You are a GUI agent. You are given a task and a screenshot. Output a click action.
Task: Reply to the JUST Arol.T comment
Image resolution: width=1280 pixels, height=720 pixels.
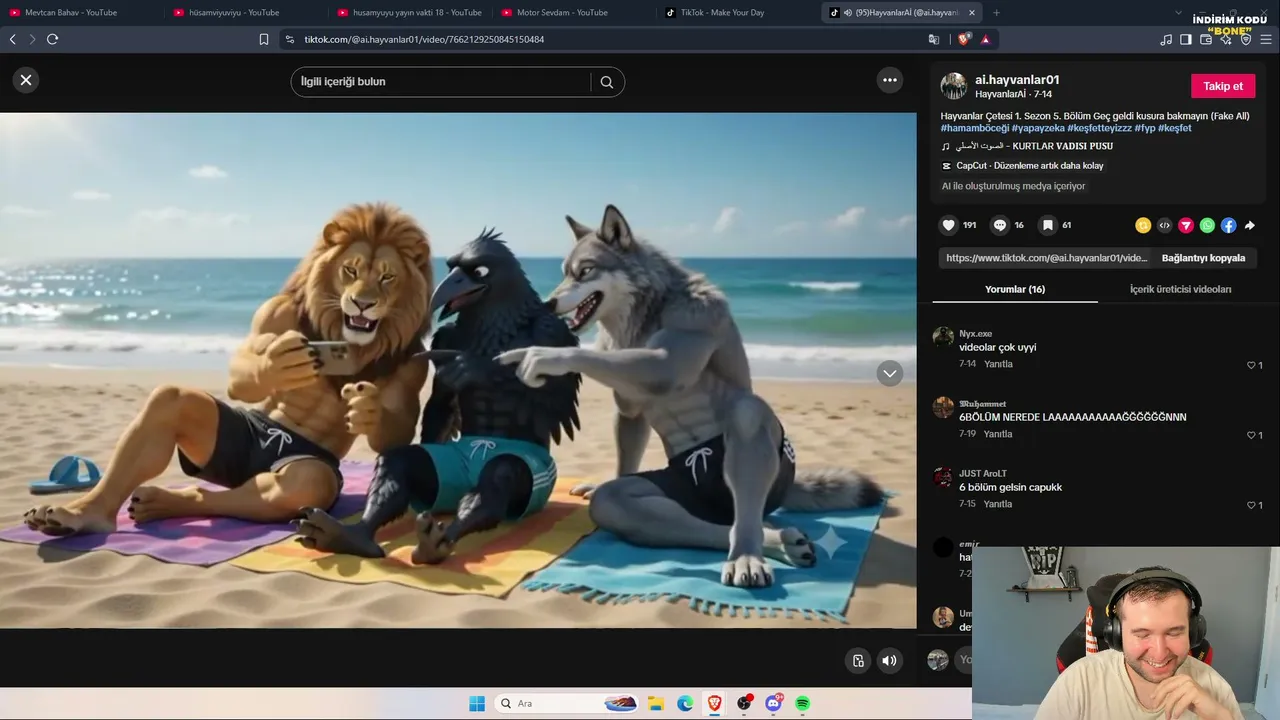(998, 504)
